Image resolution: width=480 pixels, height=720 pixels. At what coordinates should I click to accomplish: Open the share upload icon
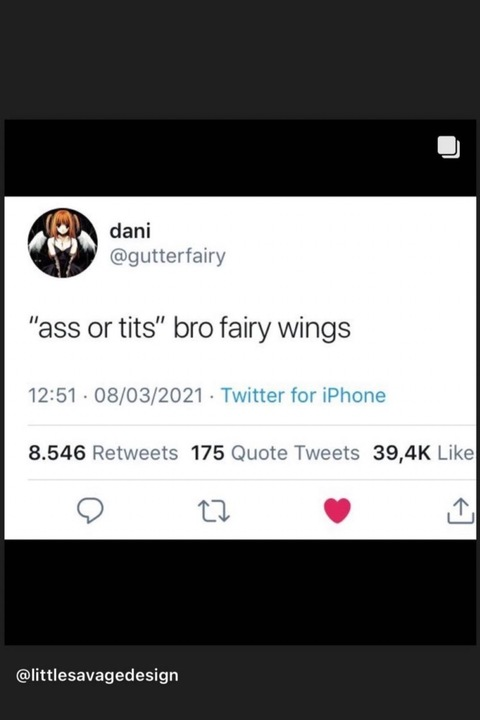click(461, 511)
